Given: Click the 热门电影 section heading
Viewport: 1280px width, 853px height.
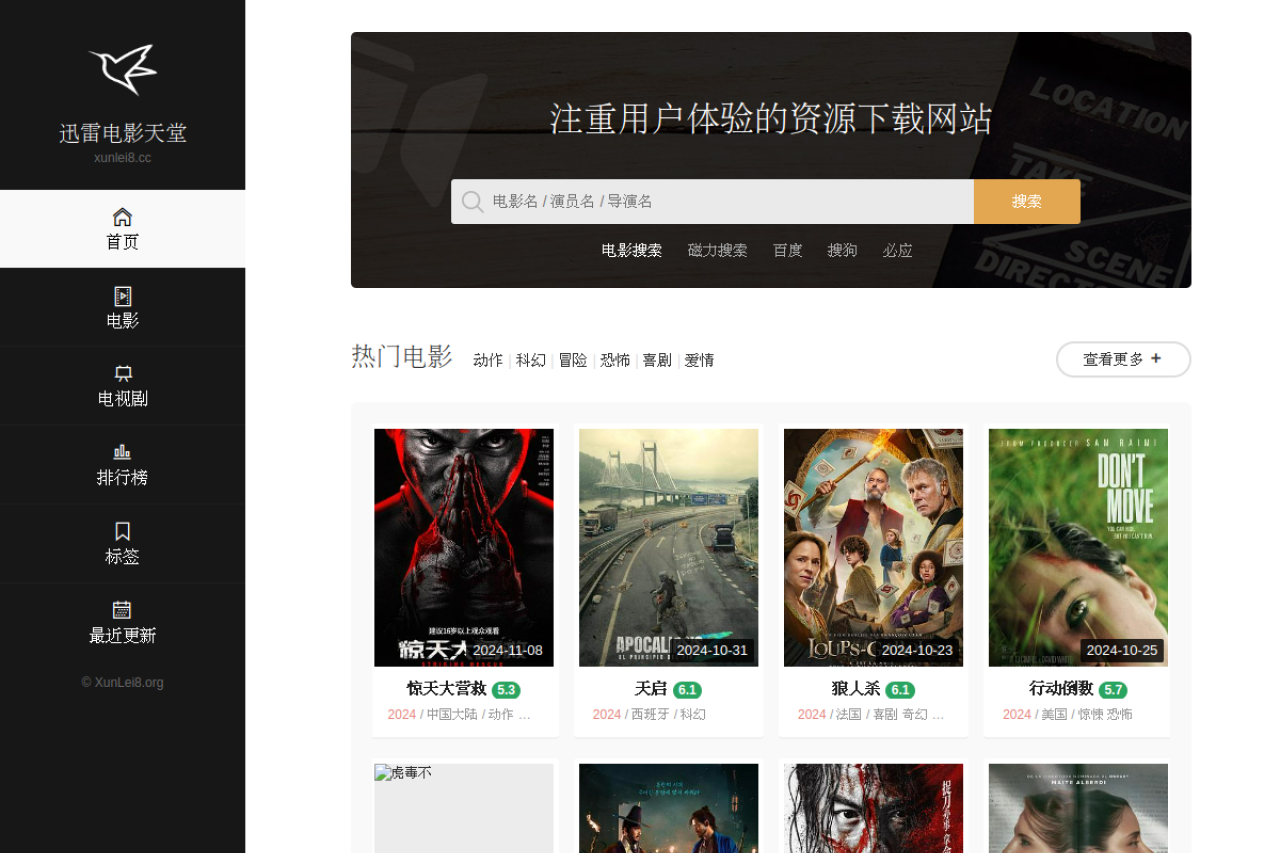Looking at the screenshot, I should click(402, 356).
